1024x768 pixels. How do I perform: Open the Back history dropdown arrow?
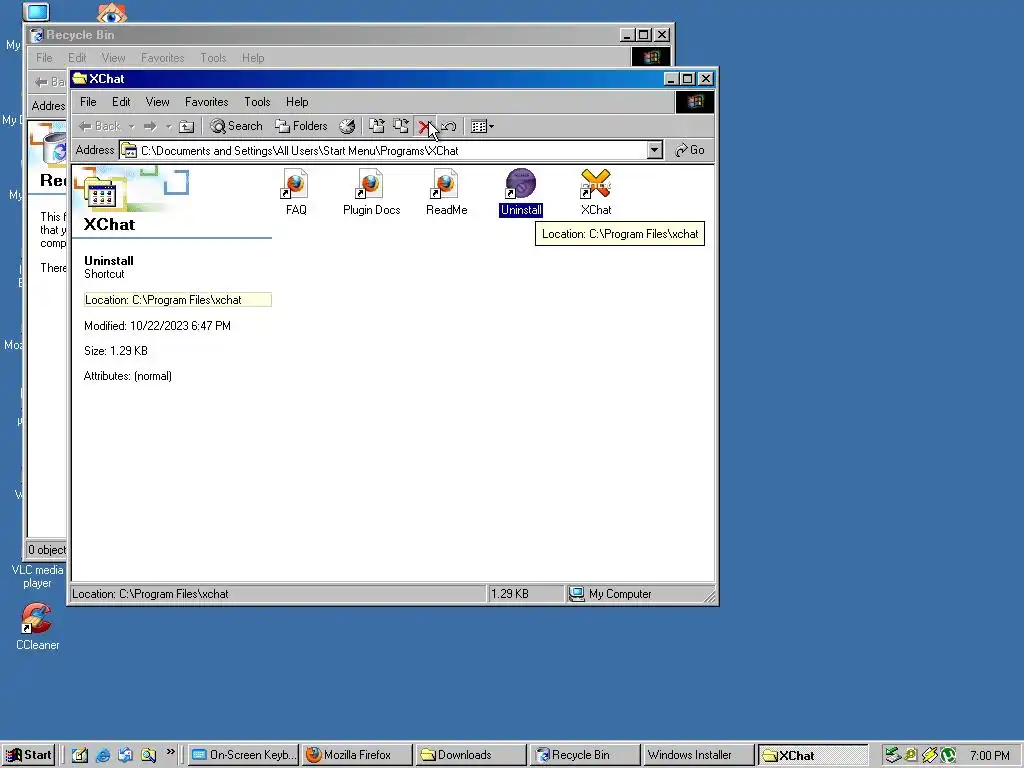131,127
